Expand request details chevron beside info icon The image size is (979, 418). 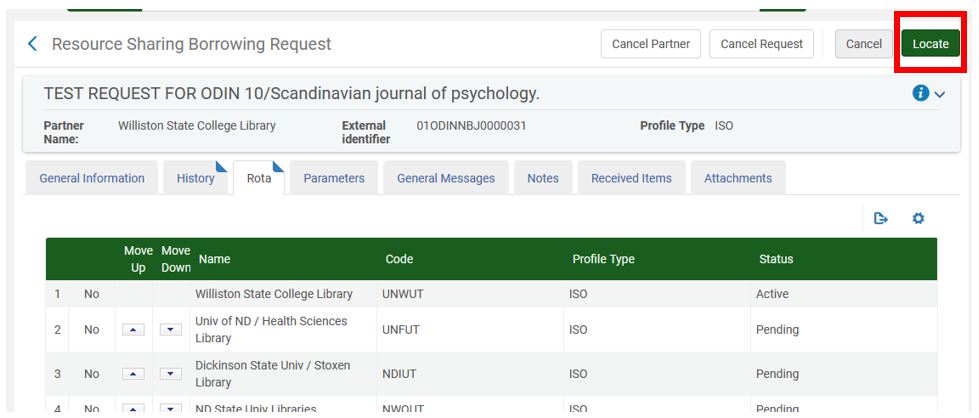940,94
